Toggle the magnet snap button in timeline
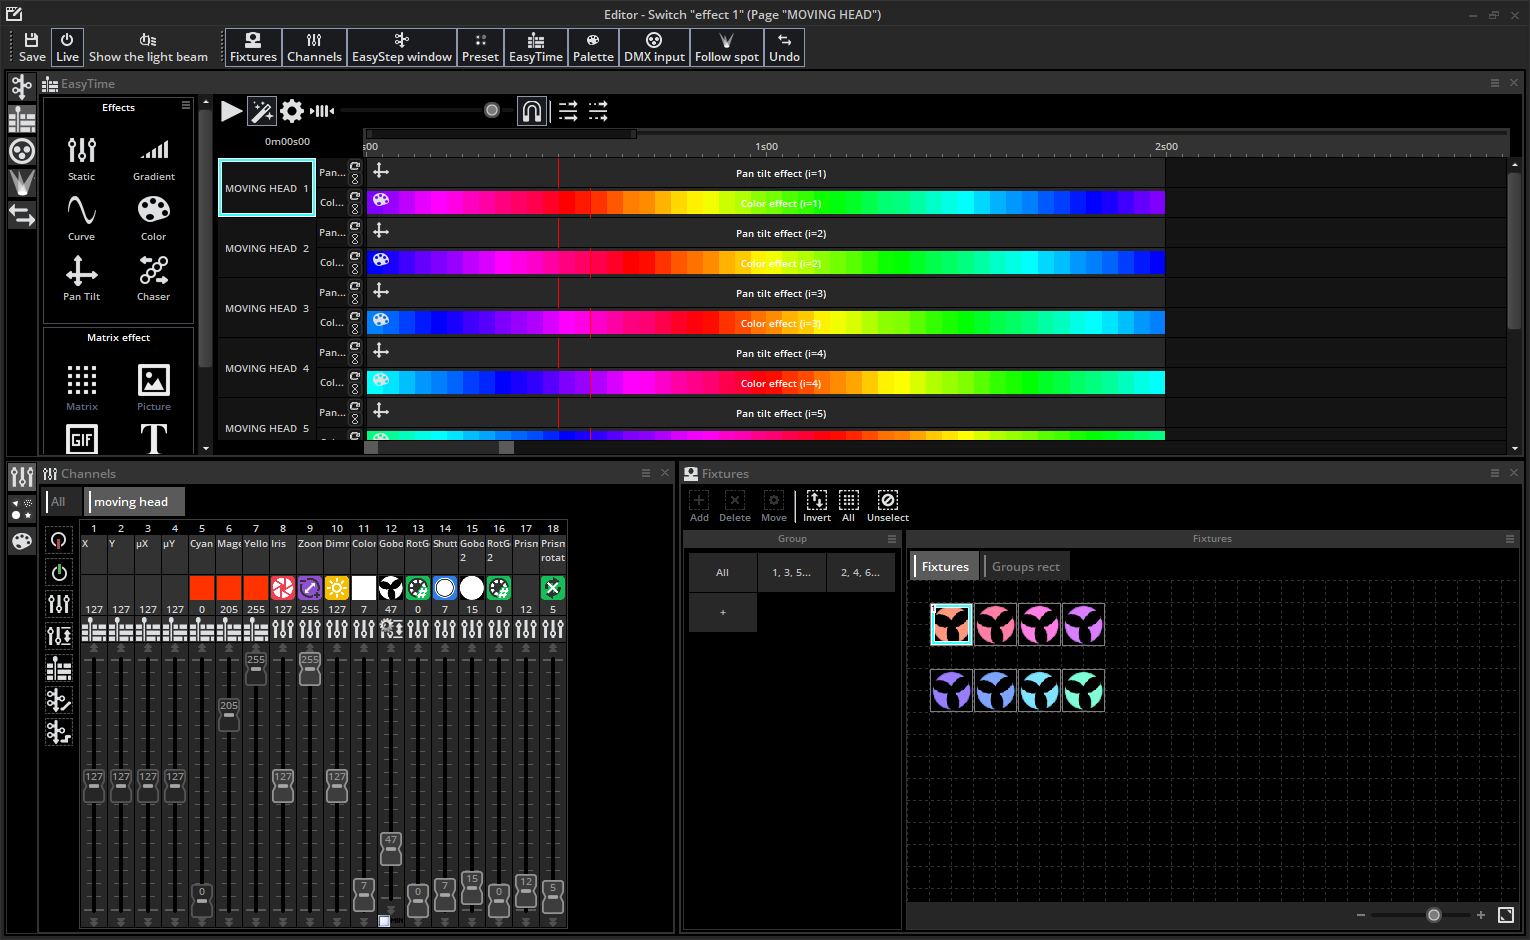 pos(532,111)
